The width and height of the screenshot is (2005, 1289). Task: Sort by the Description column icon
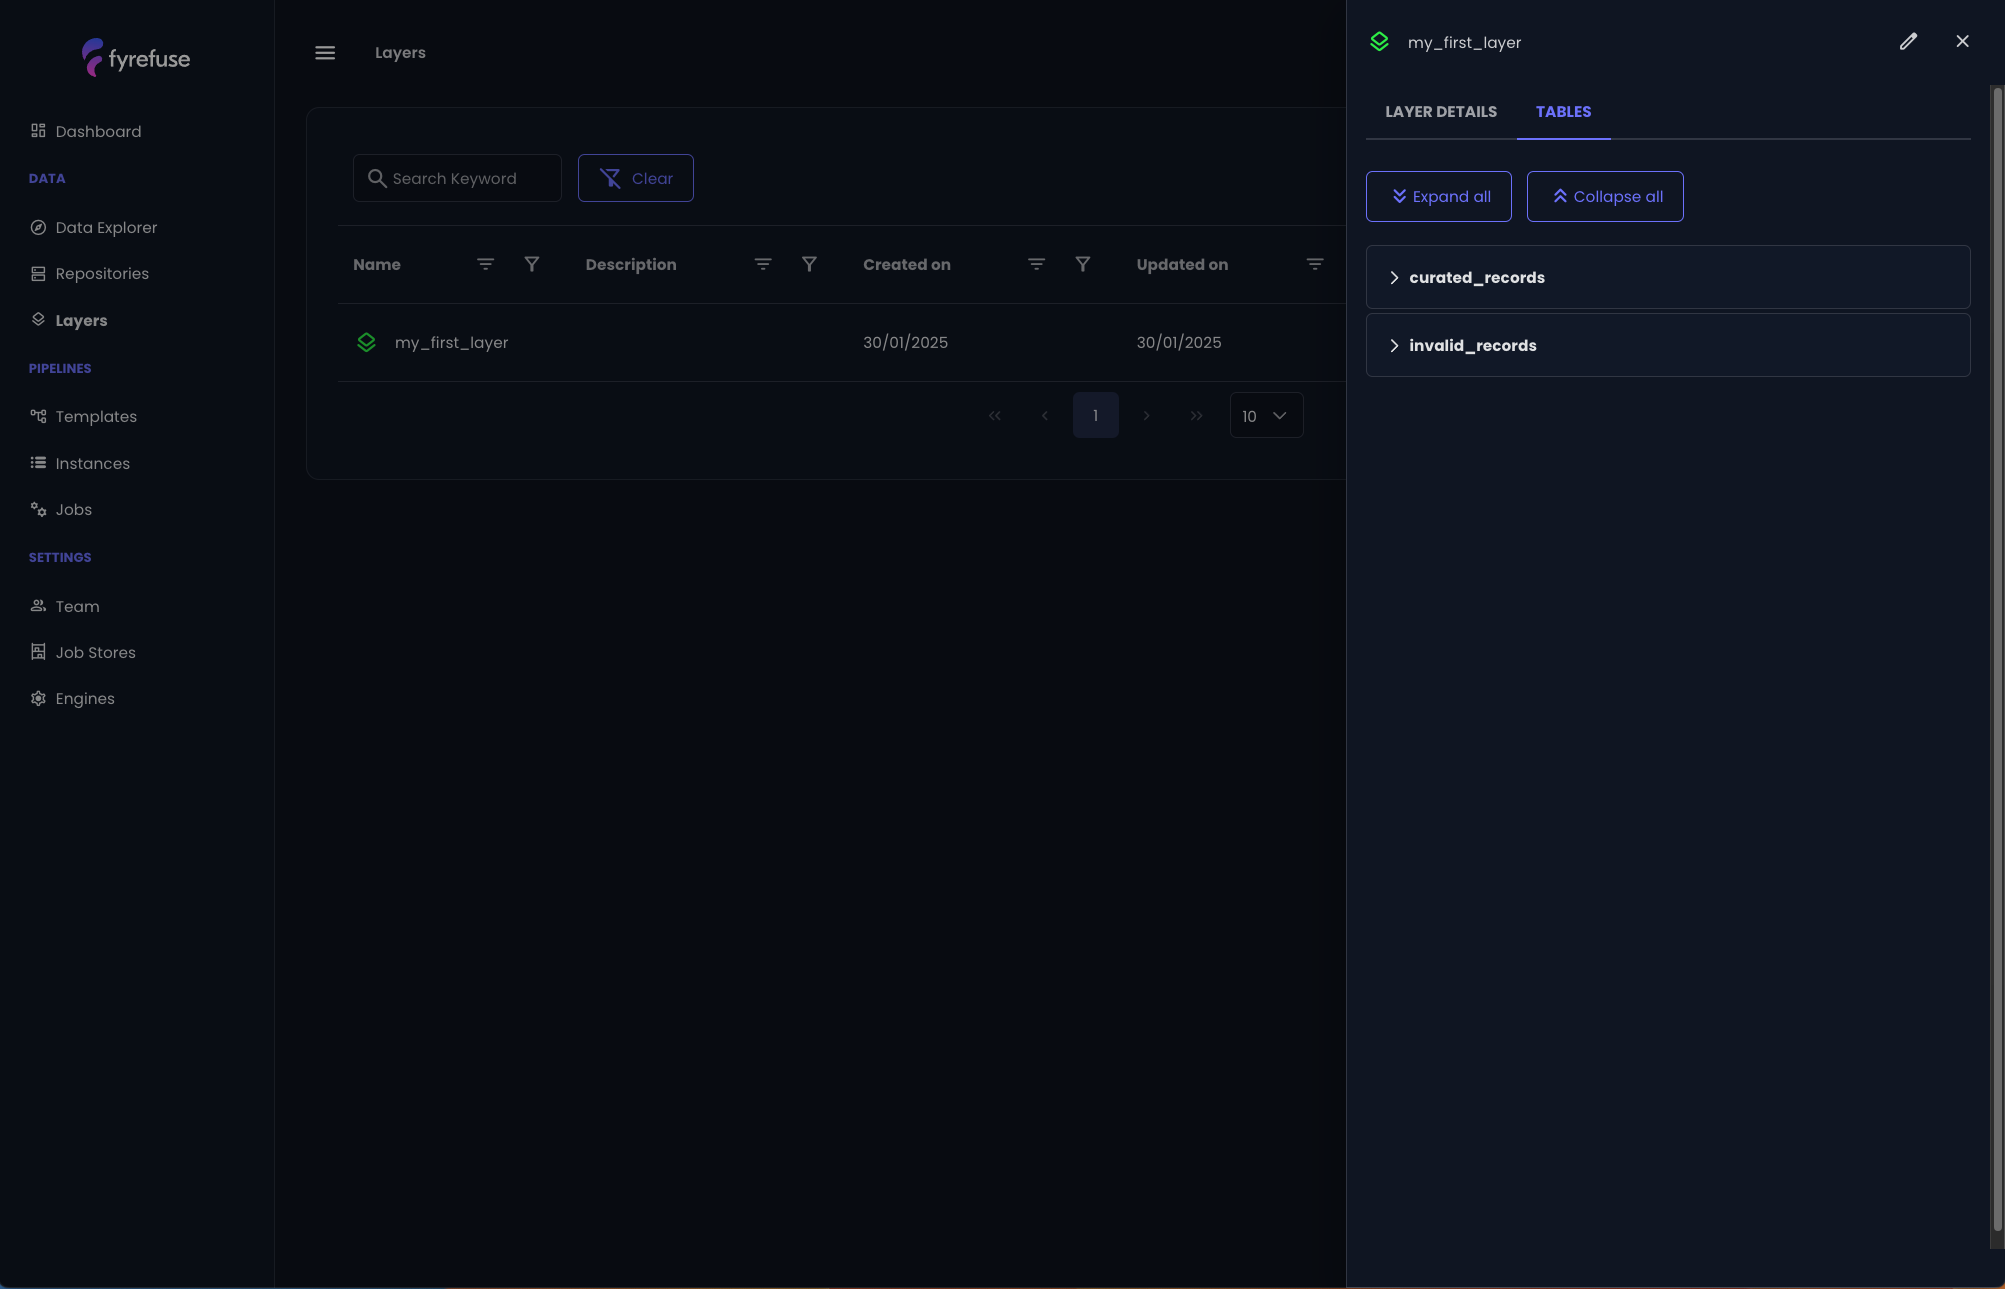(x=763, y=264)
